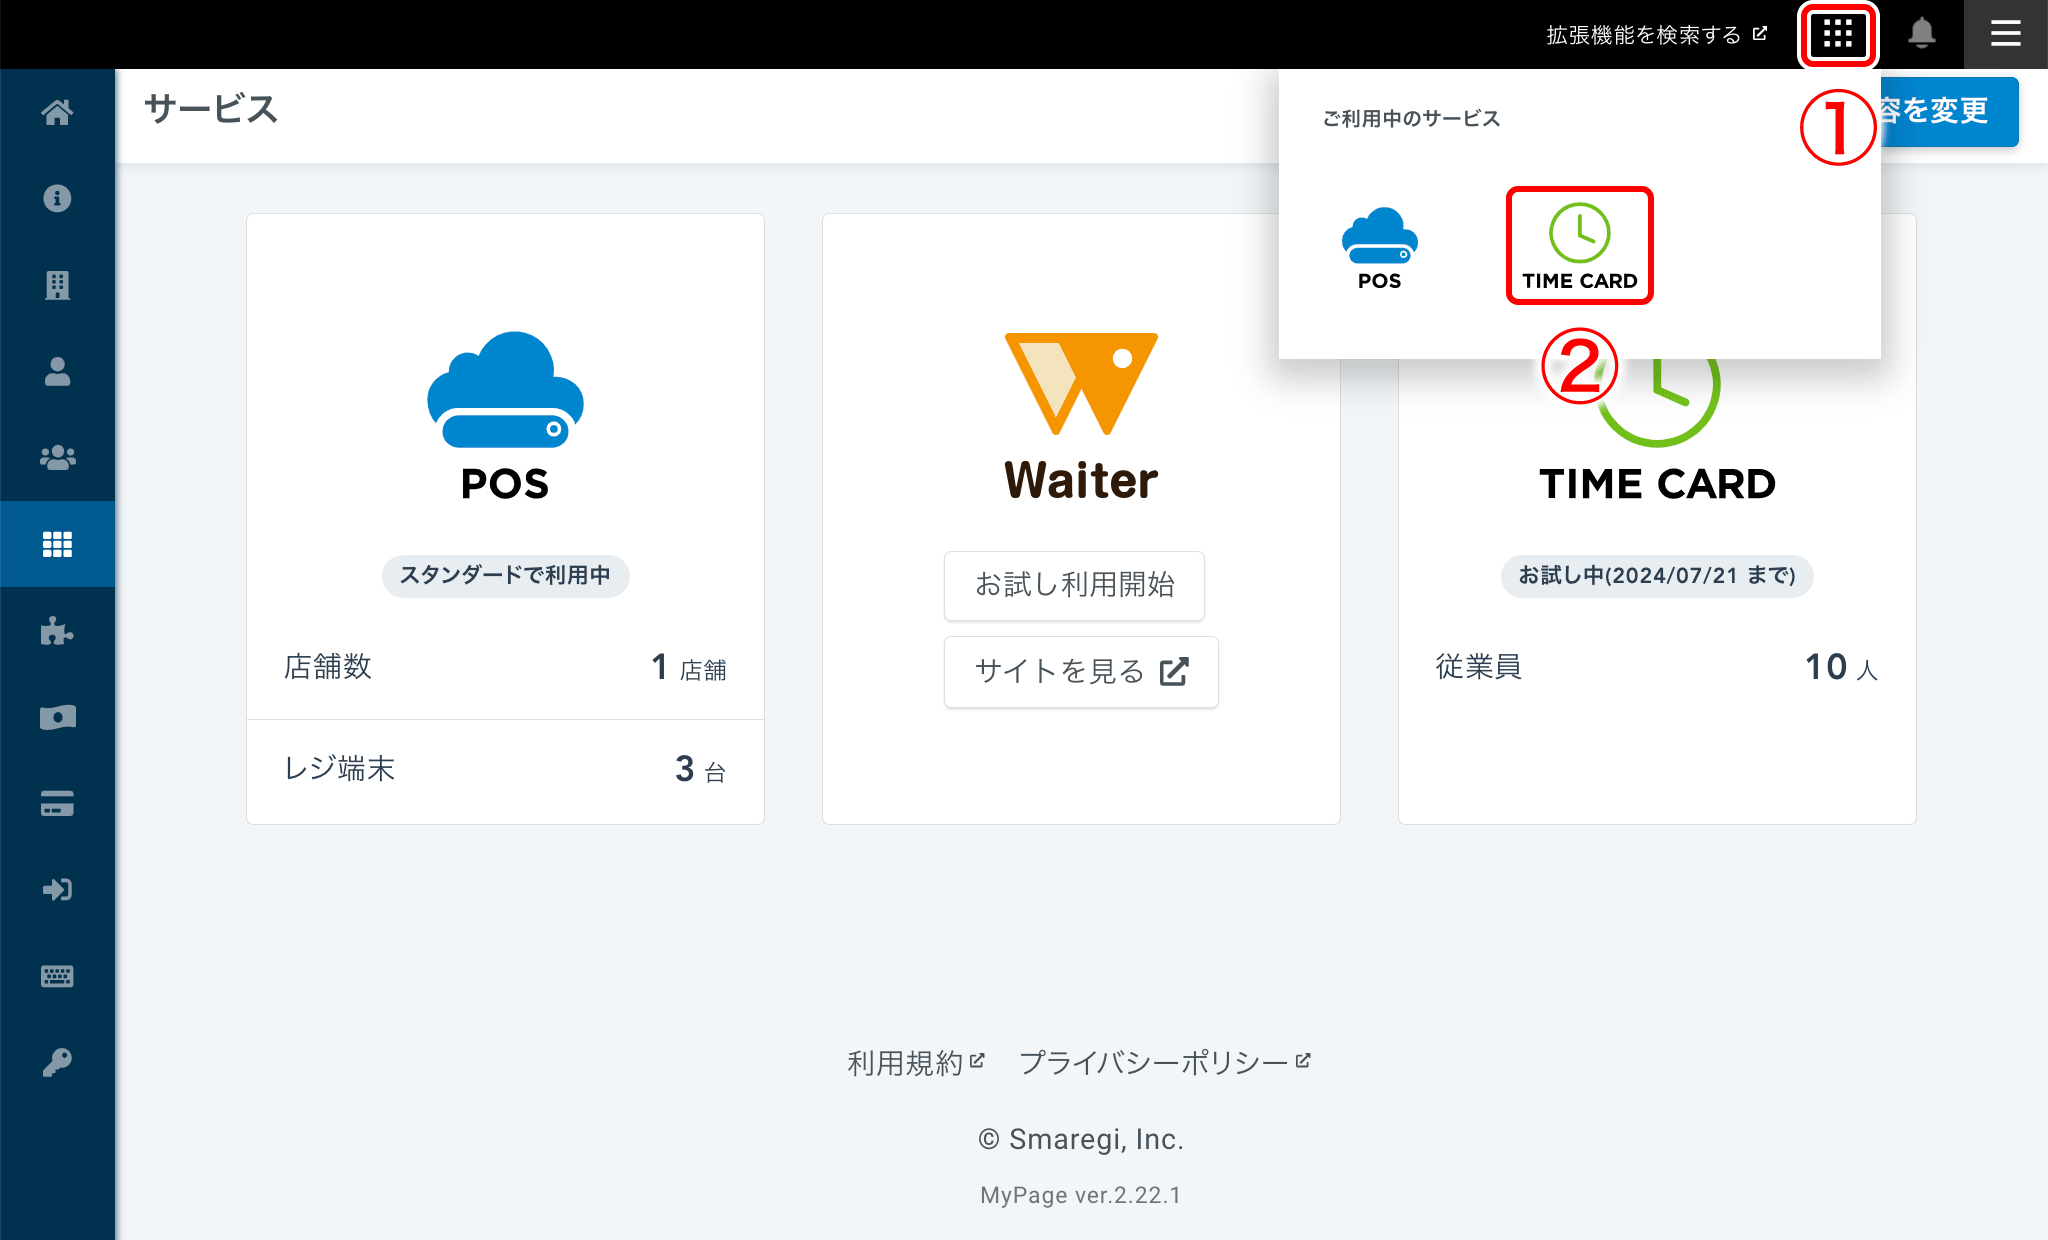Click サイトを見る button
Screen dimensions: 2048x1240
pos(1081,671)
